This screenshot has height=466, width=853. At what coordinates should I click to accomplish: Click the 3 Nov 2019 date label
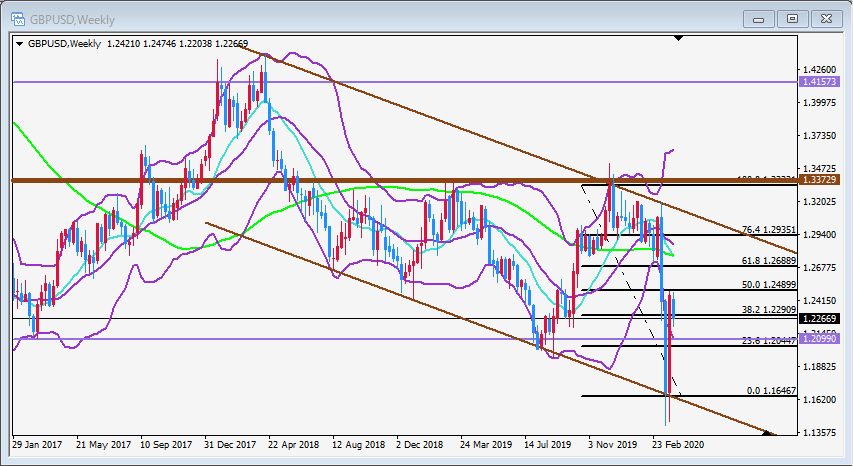pyautogui.click(x=612, y=444)
